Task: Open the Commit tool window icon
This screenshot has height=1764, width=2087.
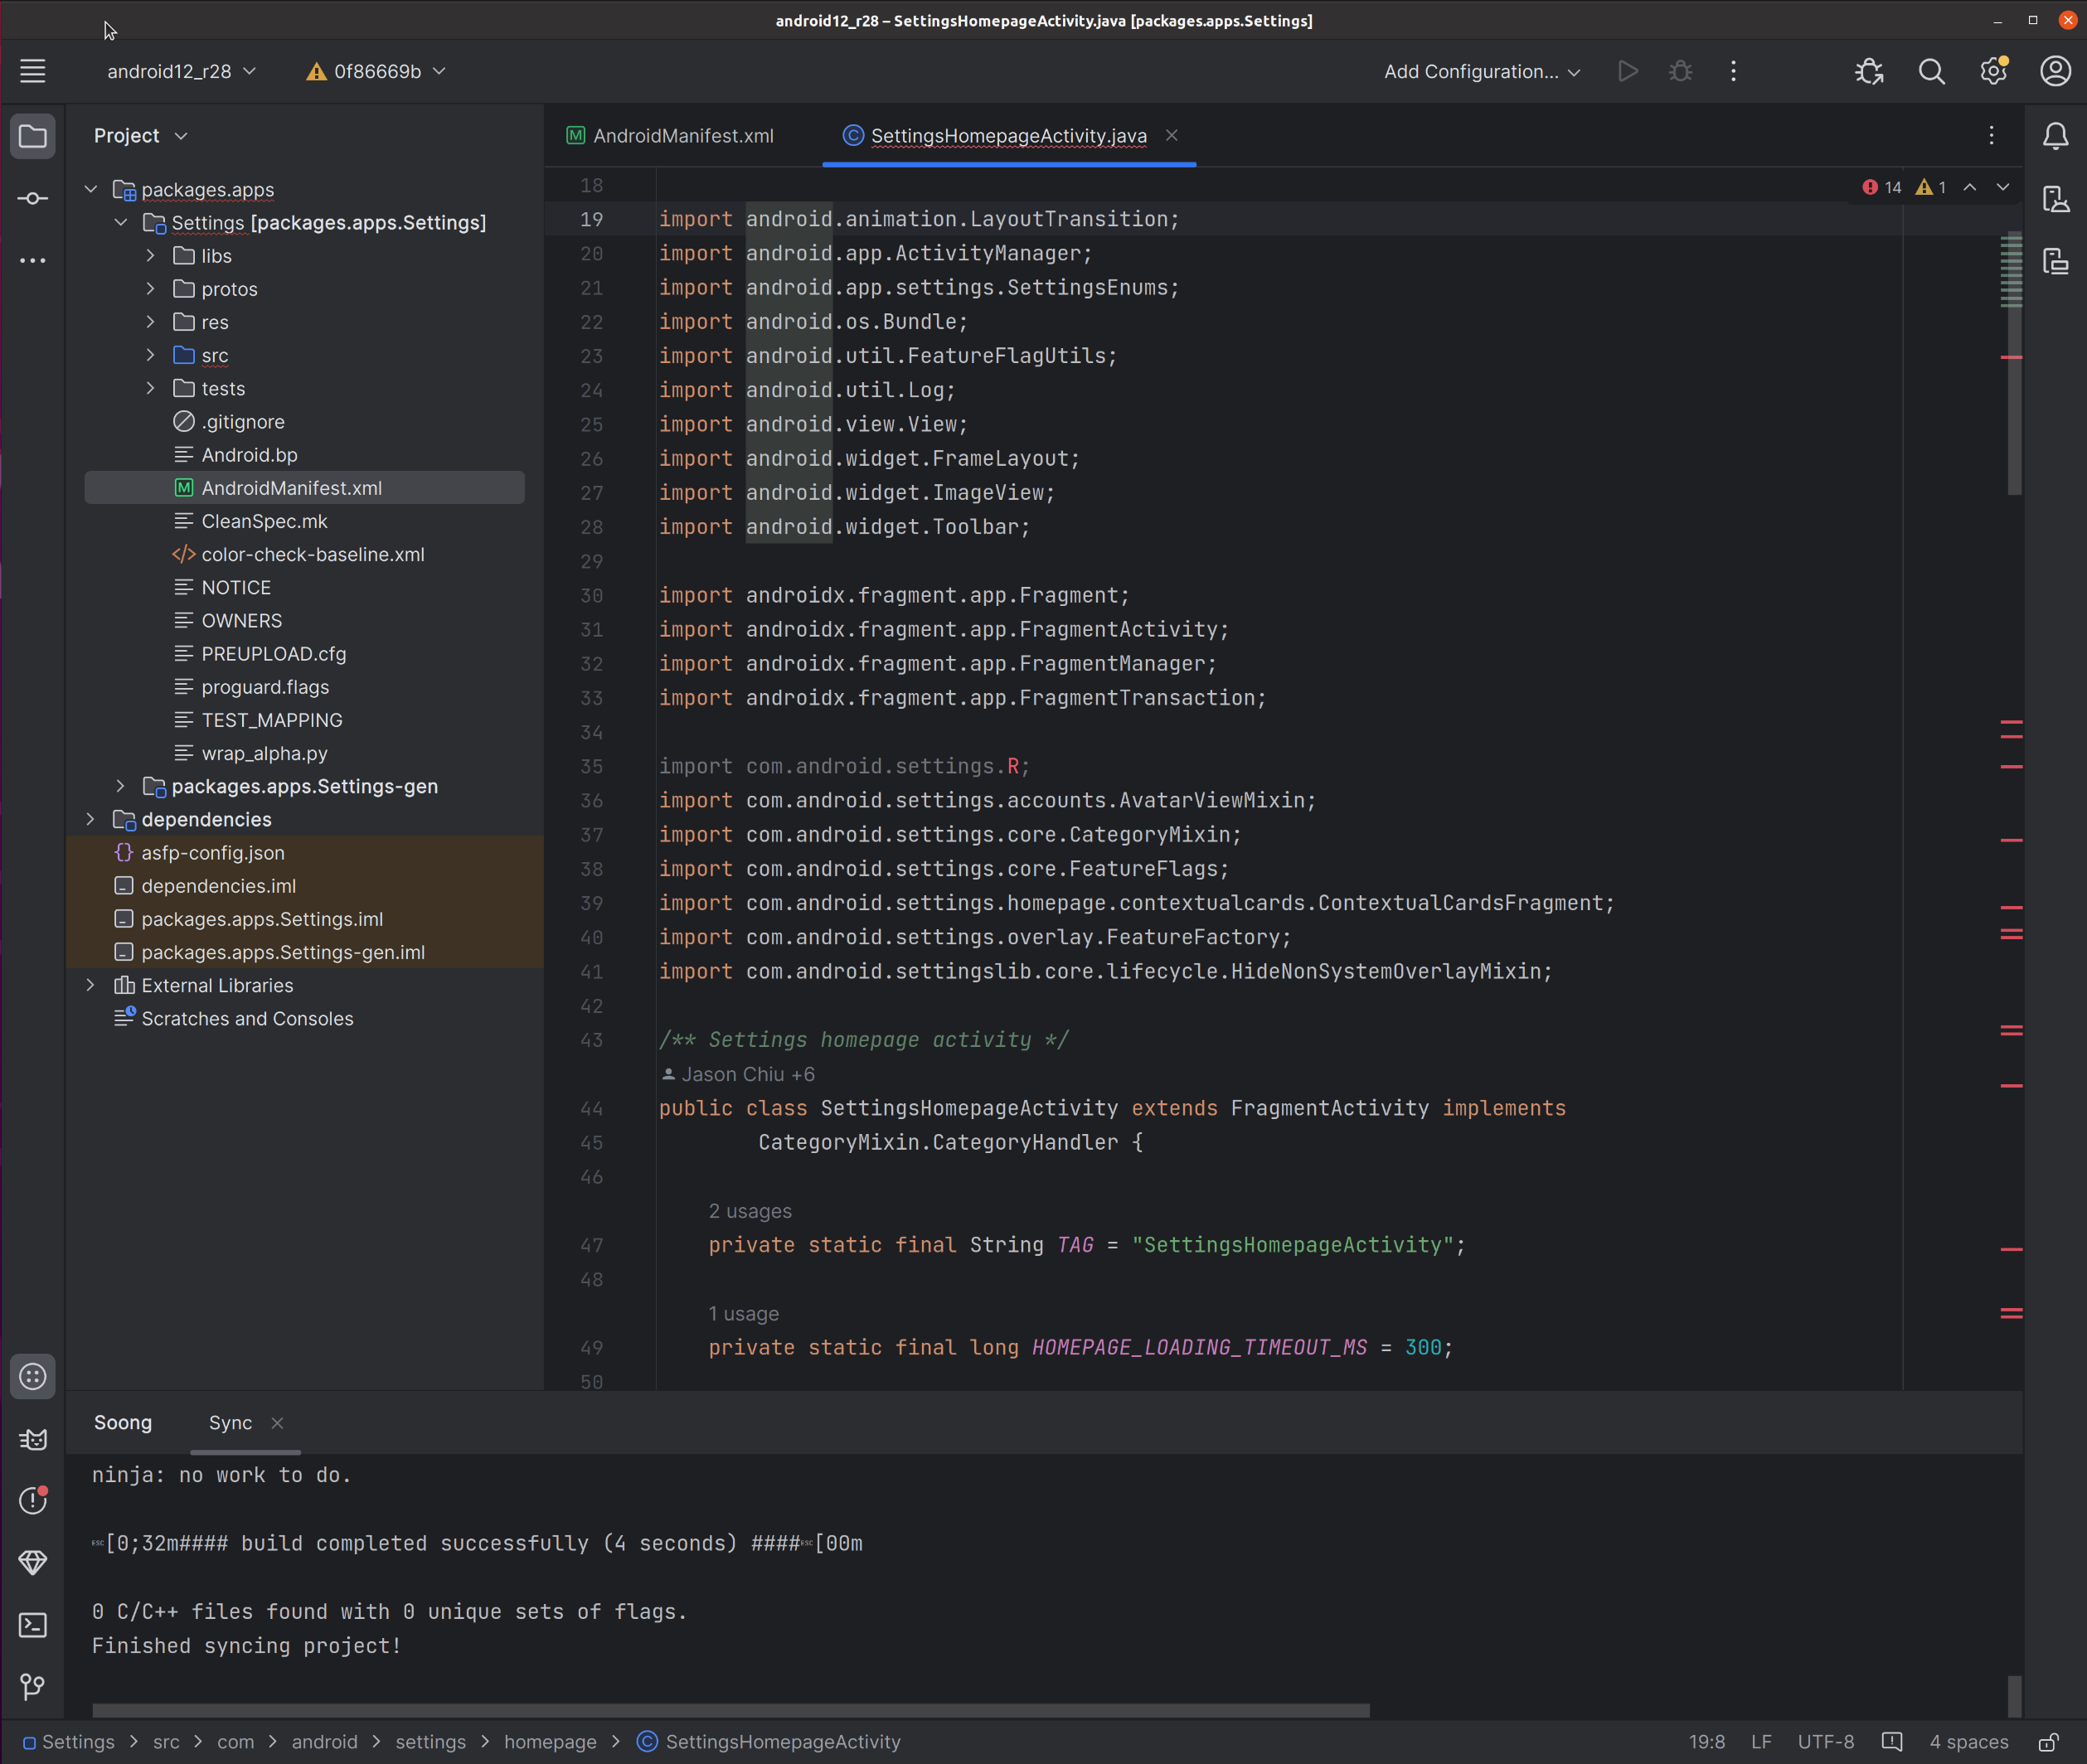Action: coord(32,198)
